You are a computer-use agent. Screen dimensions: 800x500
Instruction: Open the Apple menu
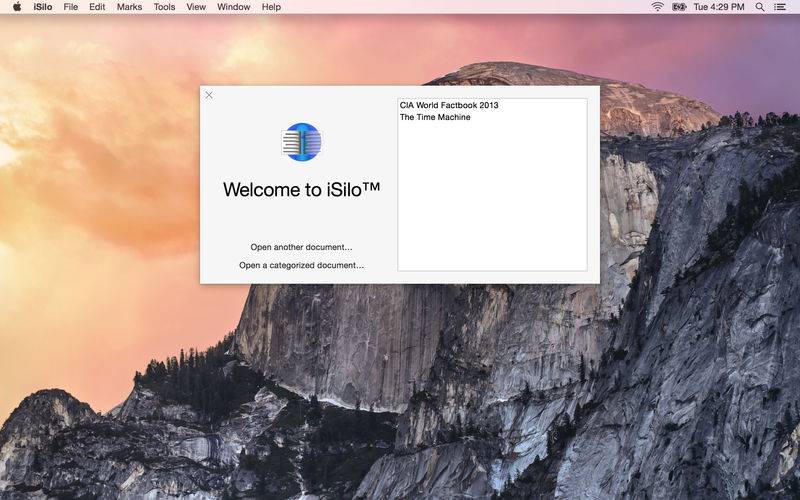tap(17, 7)
